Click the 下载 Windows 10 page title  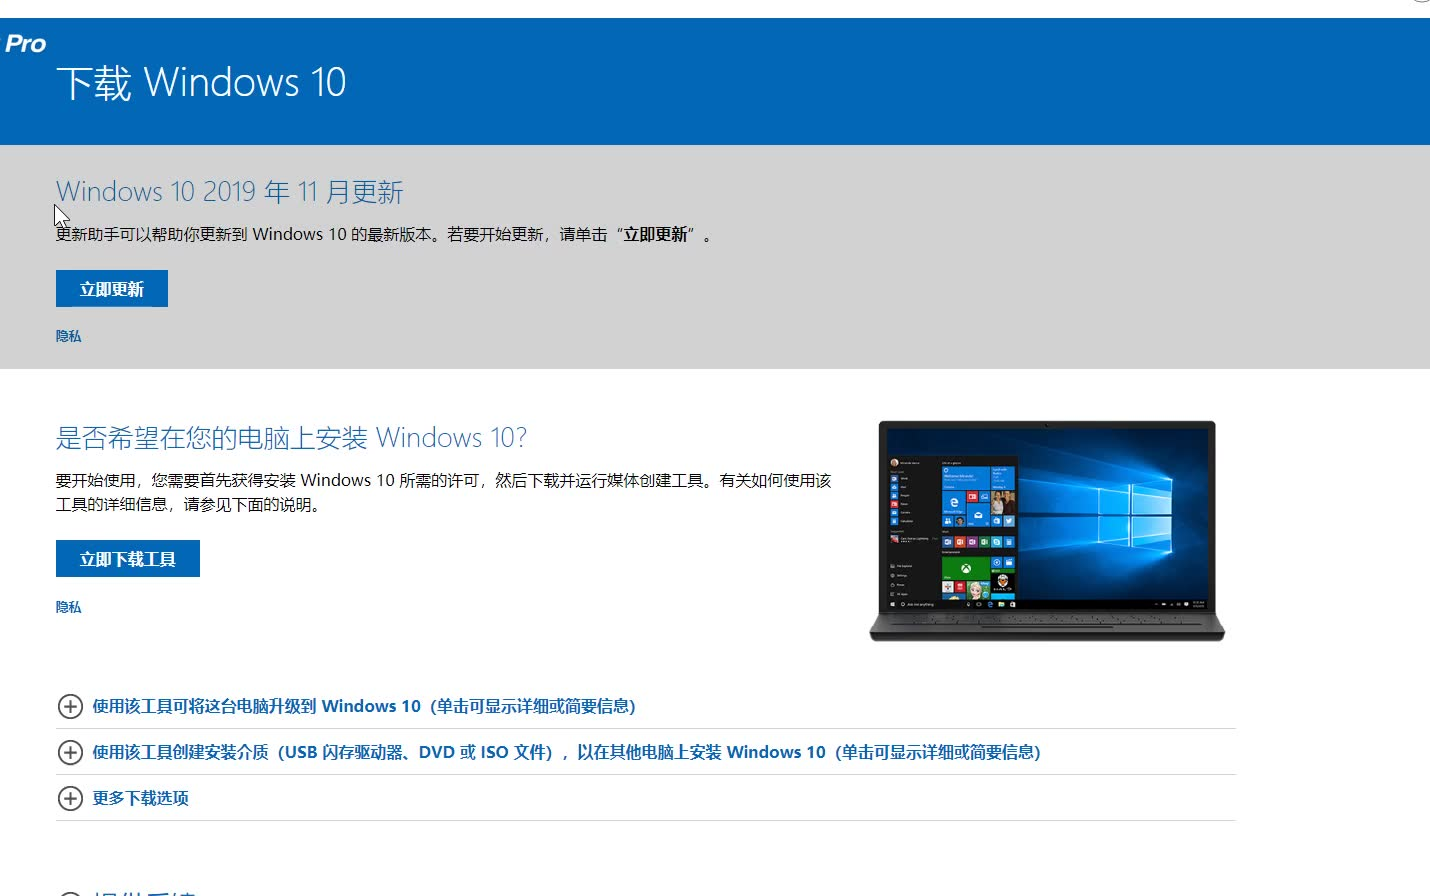click(x=201, y=82)
